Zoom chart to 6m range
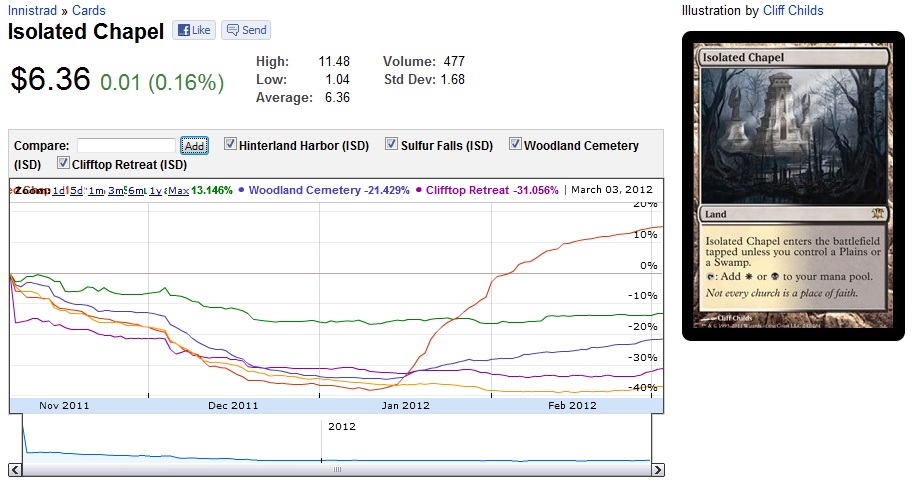The width and height of the screenshot is (914, 497). click(135, 190)
